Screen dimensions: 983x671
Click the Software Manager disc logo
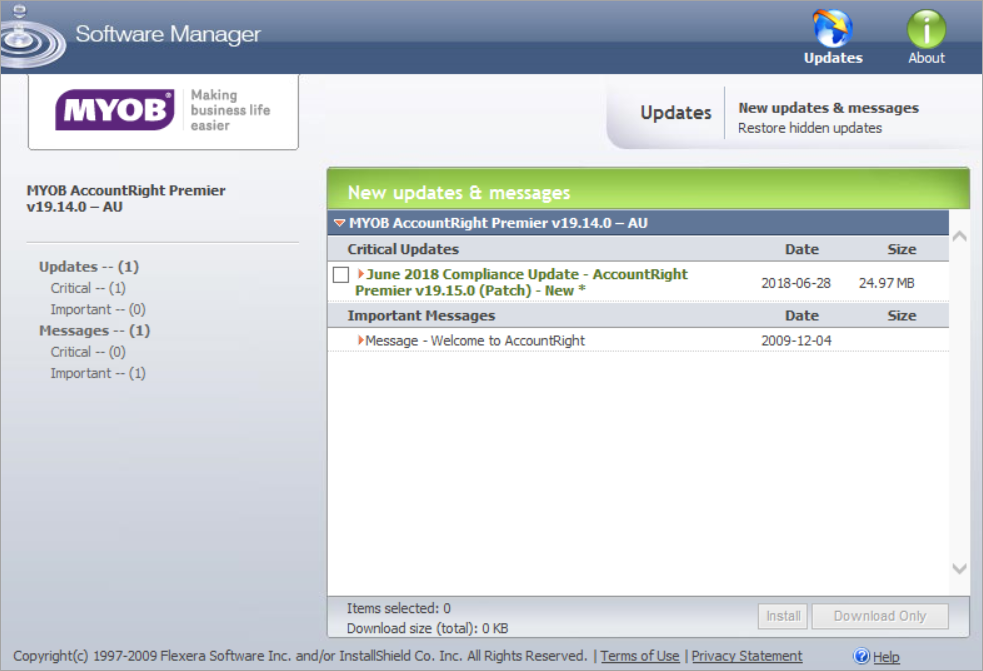(31, 36)
